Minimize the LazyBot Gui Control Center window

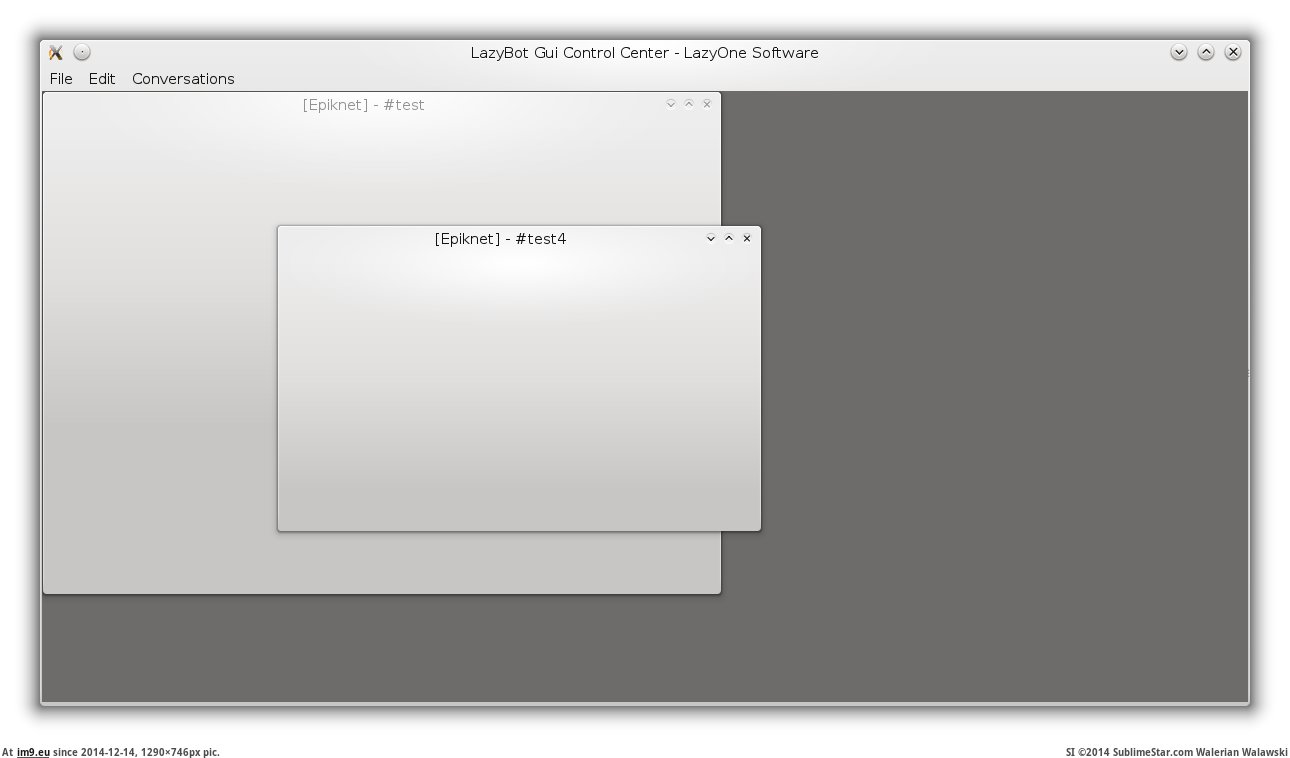tap(1179, 52)
